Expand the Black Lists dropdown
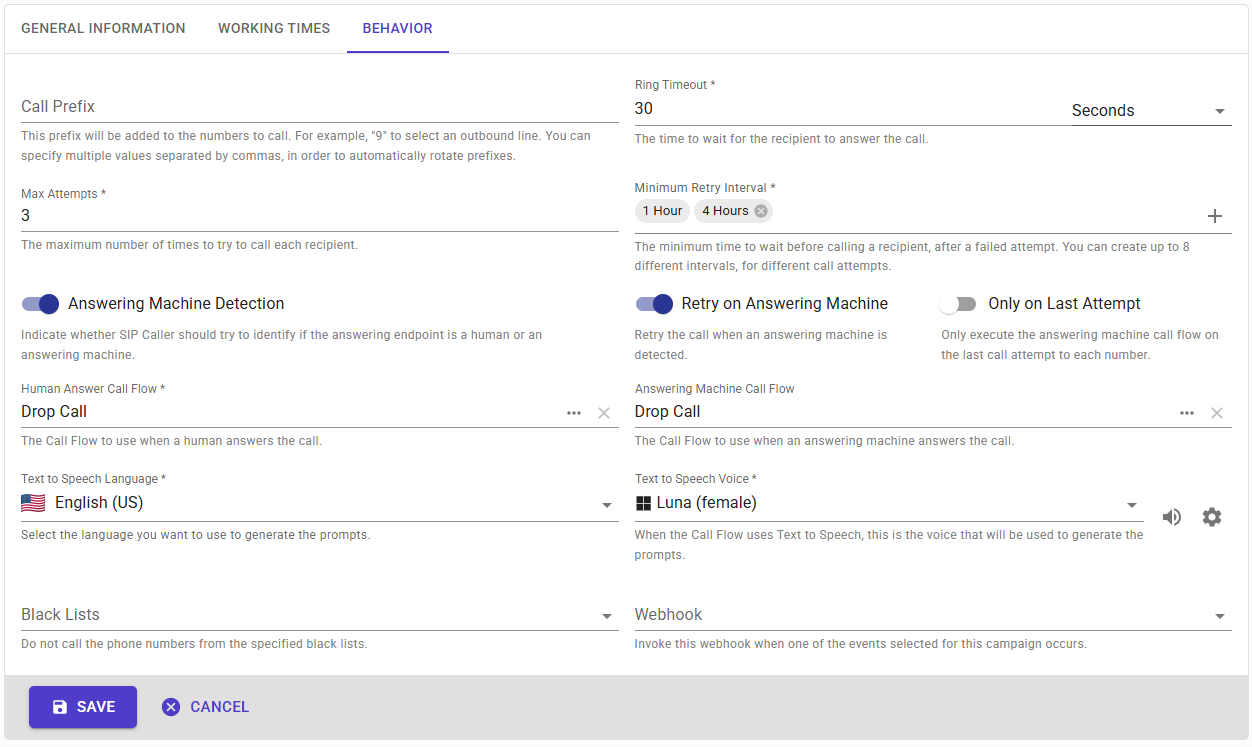 coord(607,616)
